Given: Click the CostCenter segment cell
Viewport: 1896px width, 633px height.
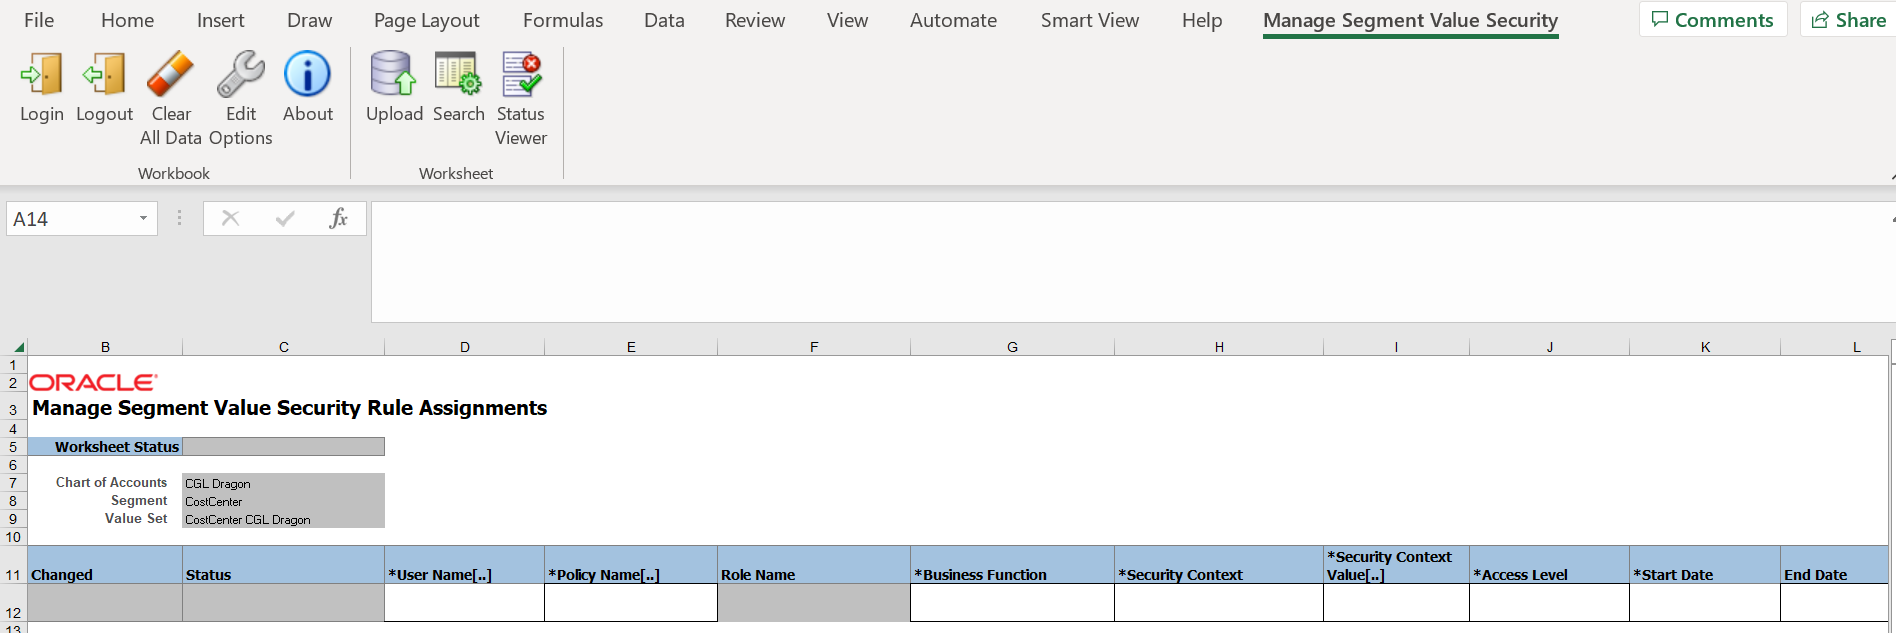Looking at the screenshot, I should click(x=283, y=501).
